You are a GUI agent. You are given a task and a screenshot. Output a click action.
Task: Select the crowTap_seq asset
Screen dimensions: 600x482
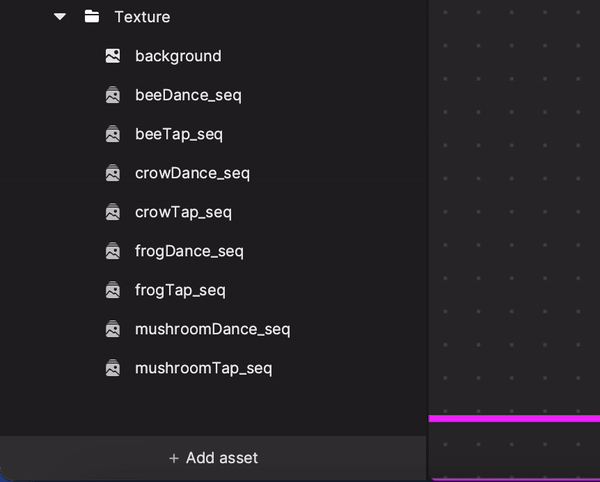[x=183, y=212]
